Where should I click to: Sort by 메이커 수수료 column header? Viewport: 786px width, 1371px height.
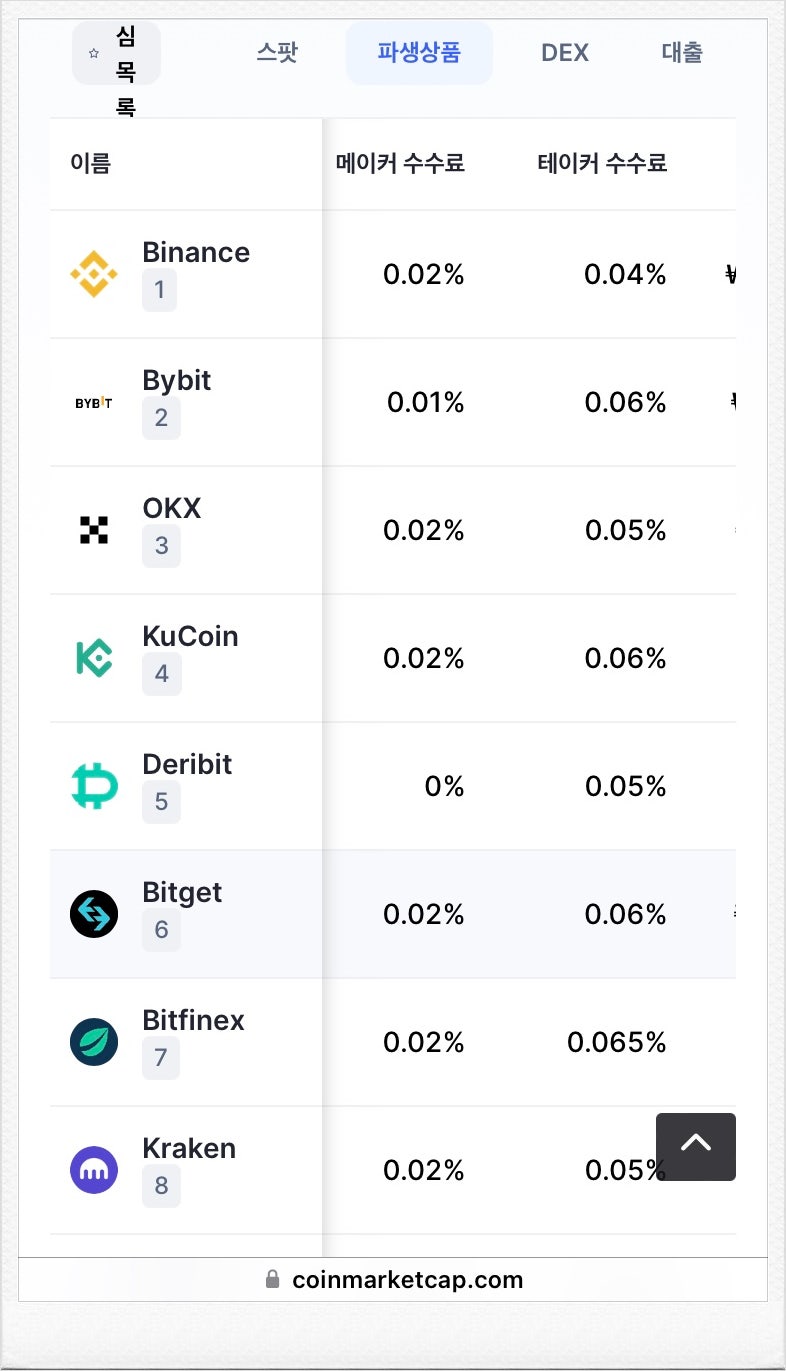[400, 163]
